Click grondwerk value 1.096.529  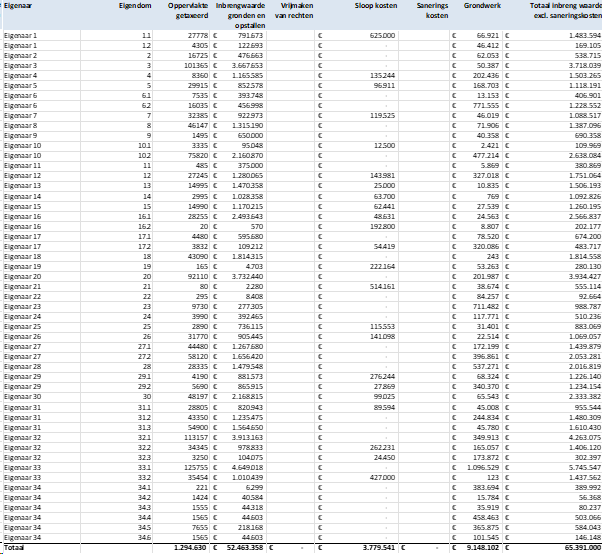point(476,468)
